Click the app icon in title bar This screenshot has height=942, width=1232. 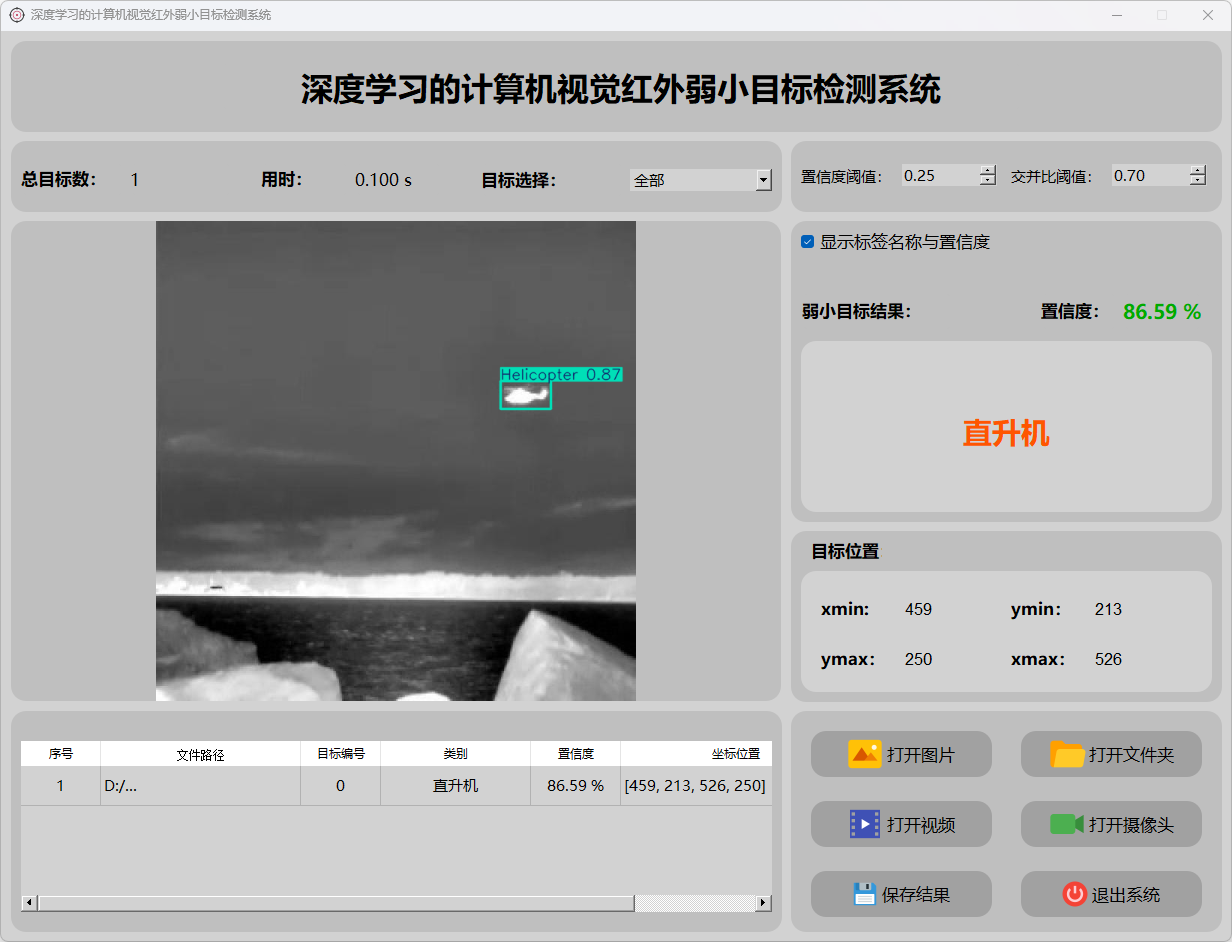click(x=17, y=15)
